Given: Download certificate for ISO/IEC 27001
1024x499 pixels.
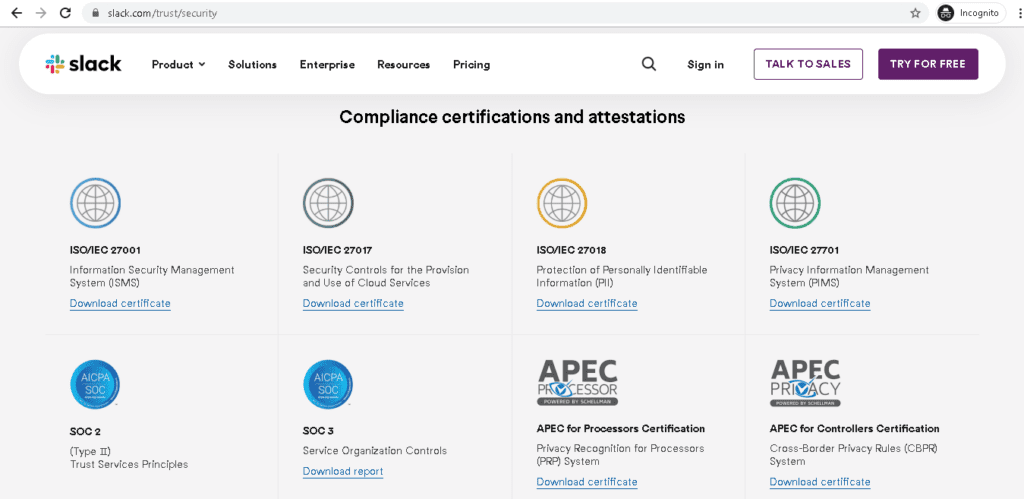Looking at the screenshot, I should pyautogui.click(x=120, y=304).
